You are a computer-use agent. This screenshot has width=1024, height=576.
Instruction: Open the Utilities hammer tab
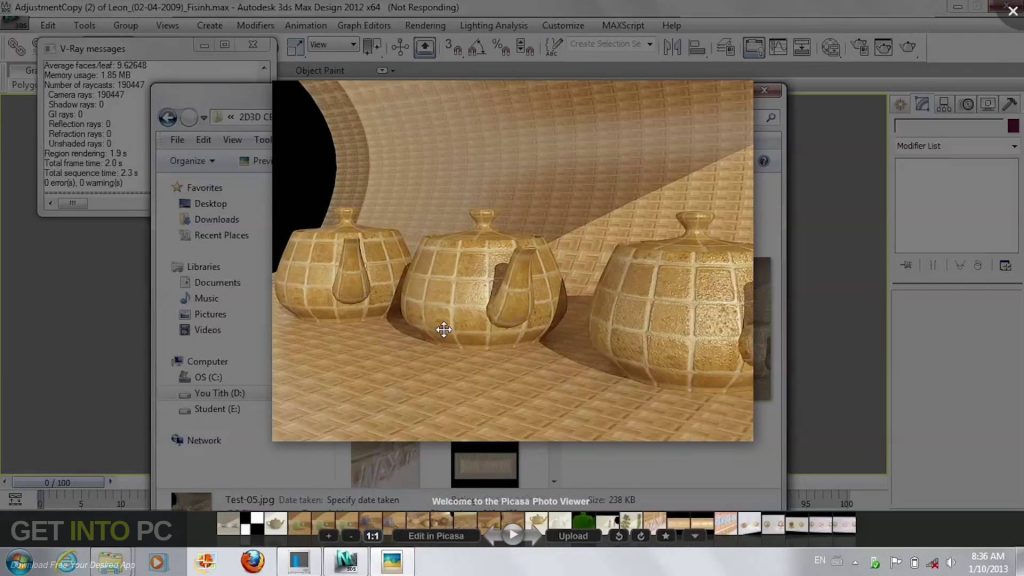(1010, 104)
